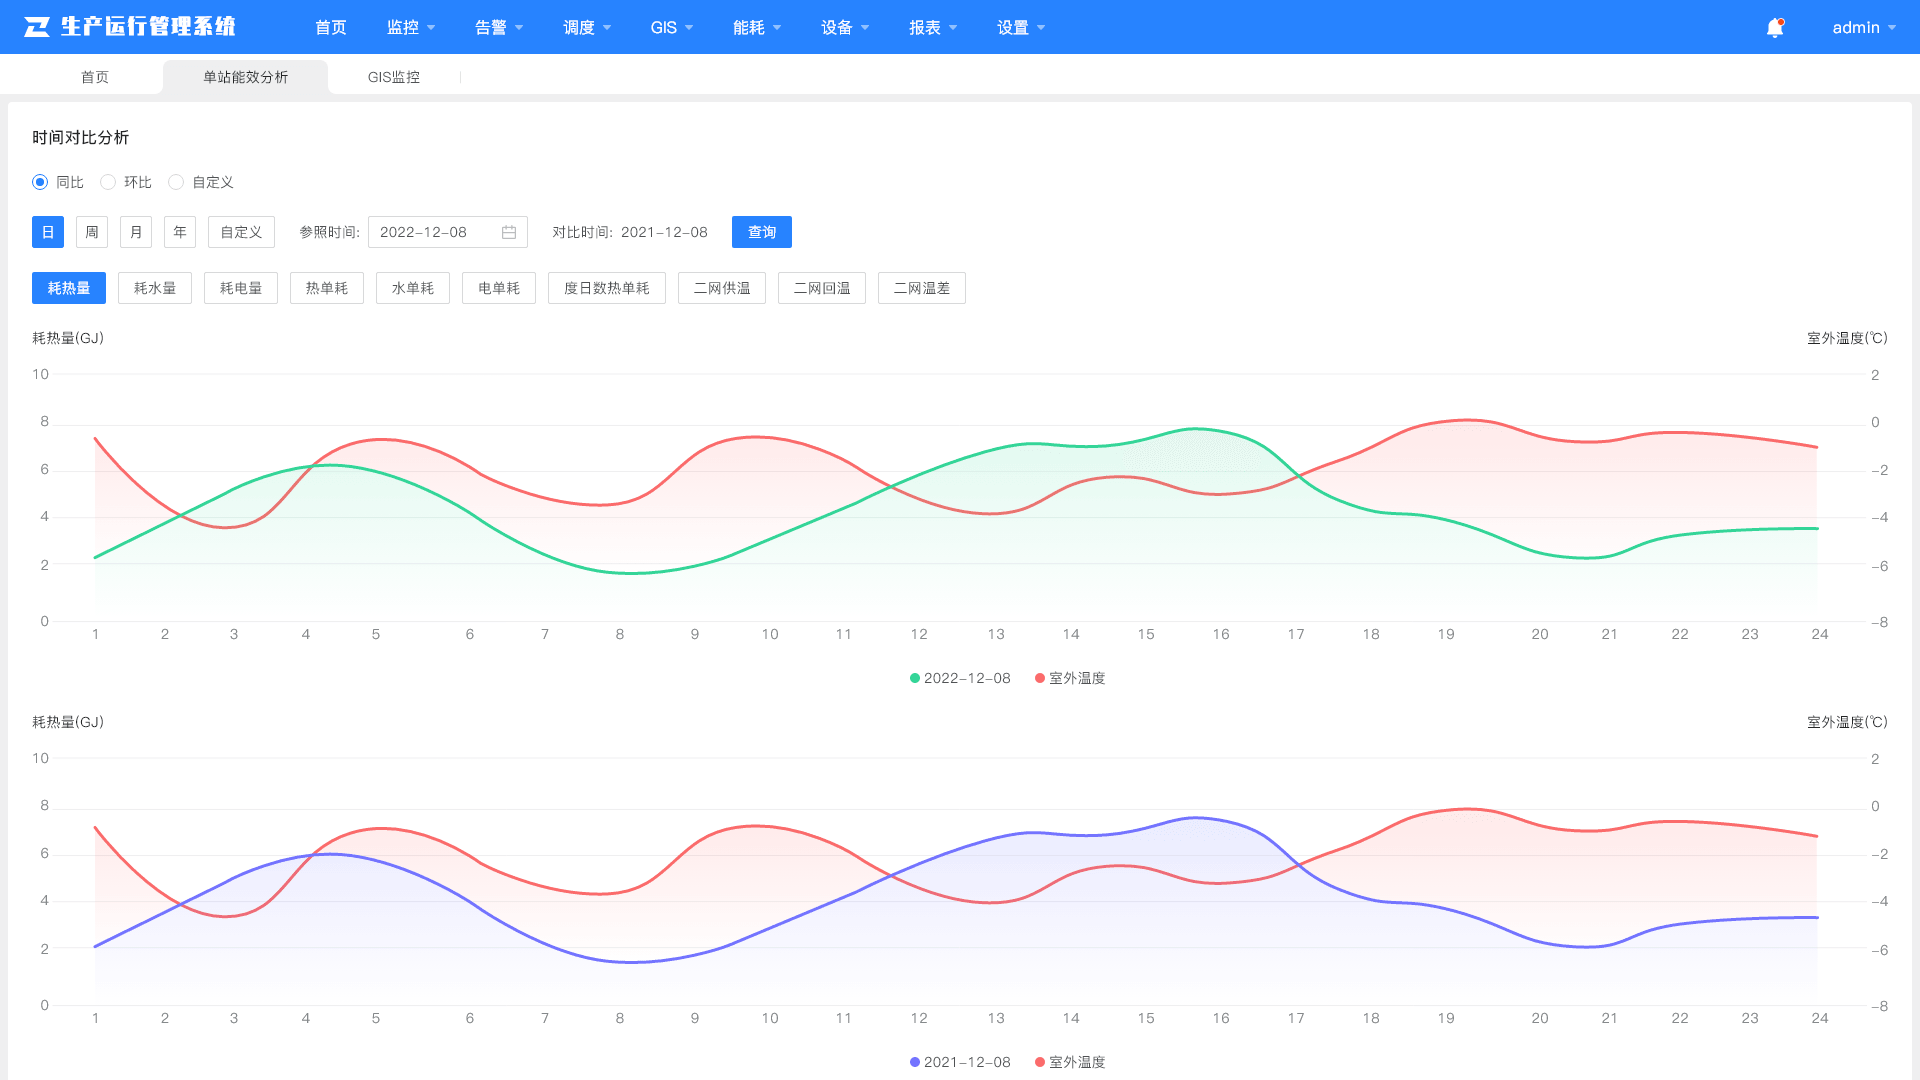Click the 对比时间 2021-12-08 value
The width and height of the screenshot is (1920, 1080).
tap(664, 232)
